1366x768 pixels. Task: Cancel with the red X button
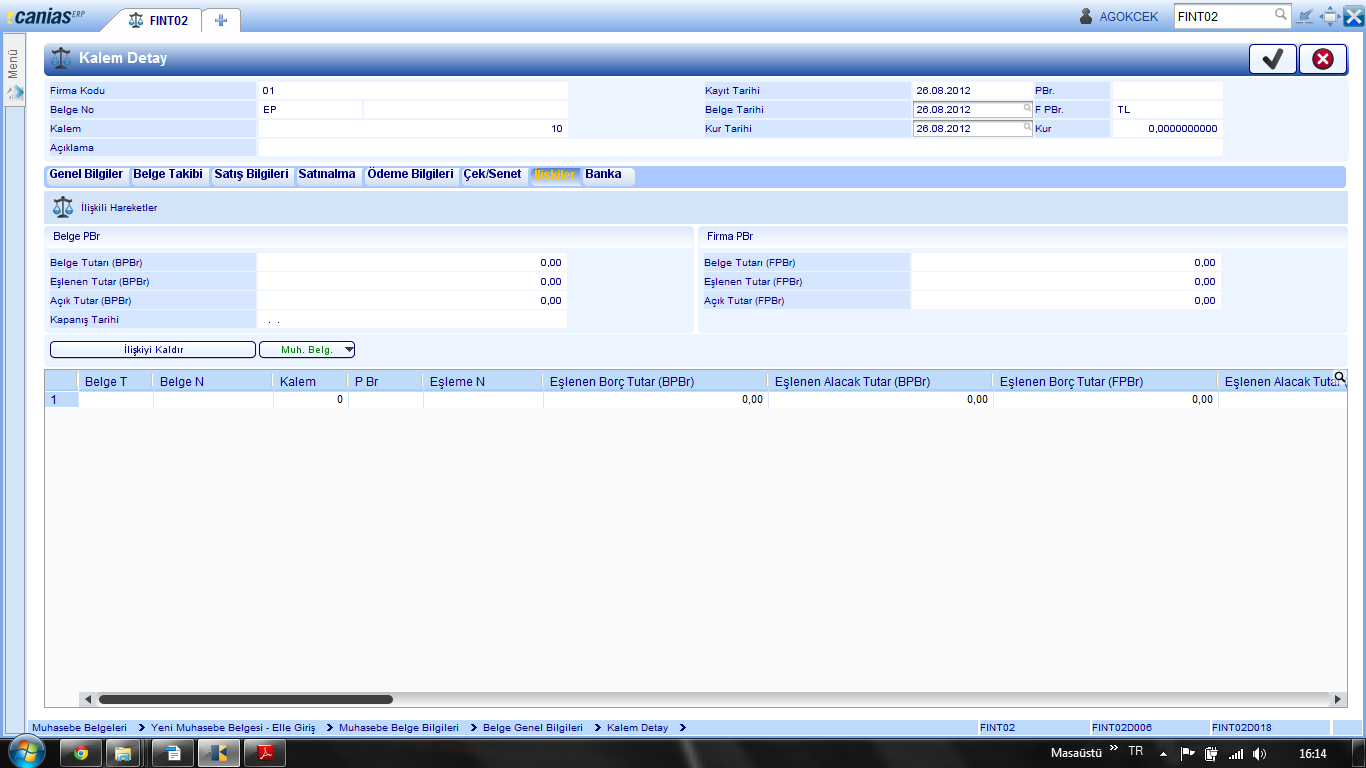tap(1323, 59)
